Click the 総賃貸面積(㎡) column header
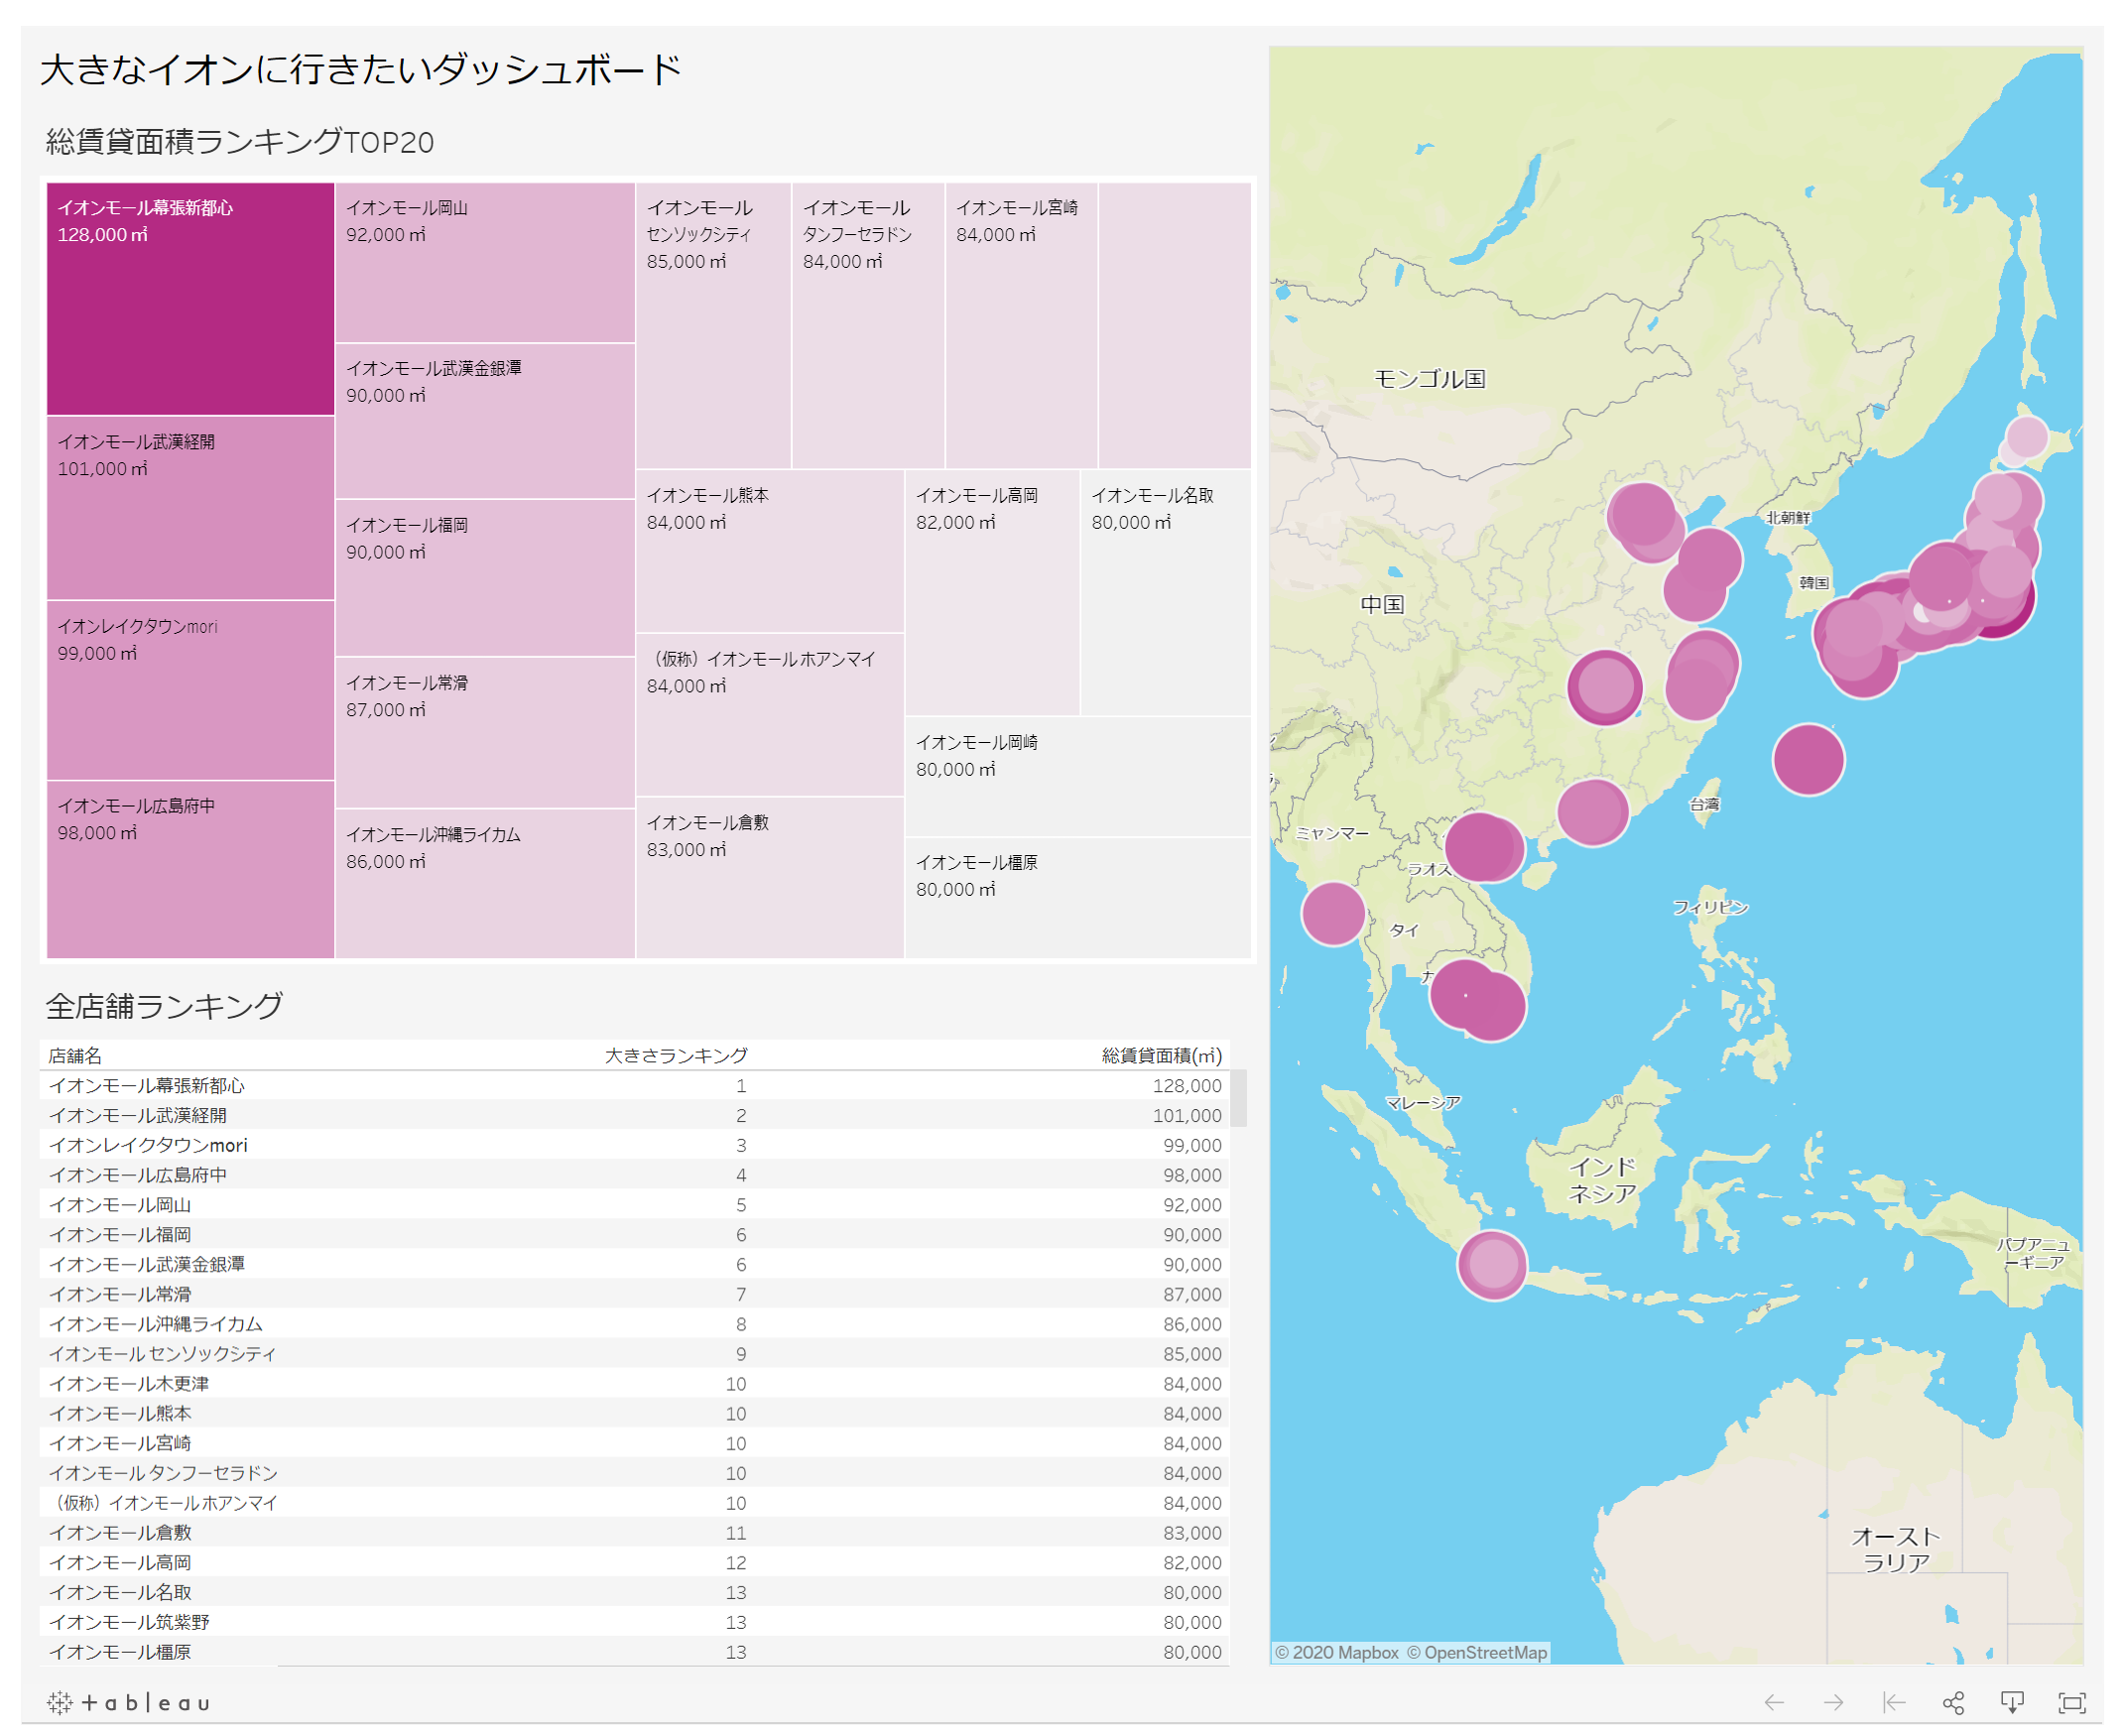Screen dimensions: 2124x1736 [x=1161, y=1056]
